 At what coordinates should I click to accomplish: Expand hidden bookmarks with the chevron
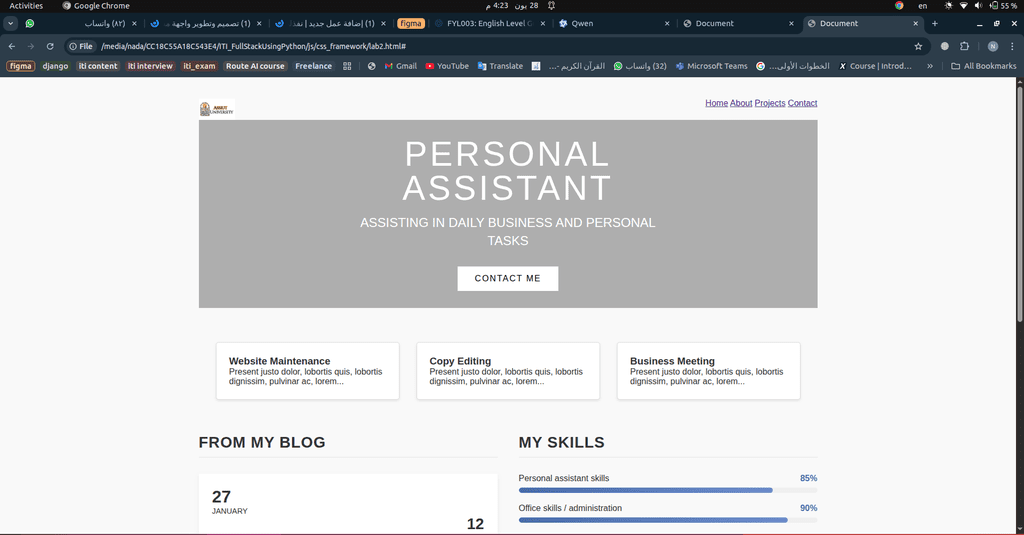pos(930,66)
